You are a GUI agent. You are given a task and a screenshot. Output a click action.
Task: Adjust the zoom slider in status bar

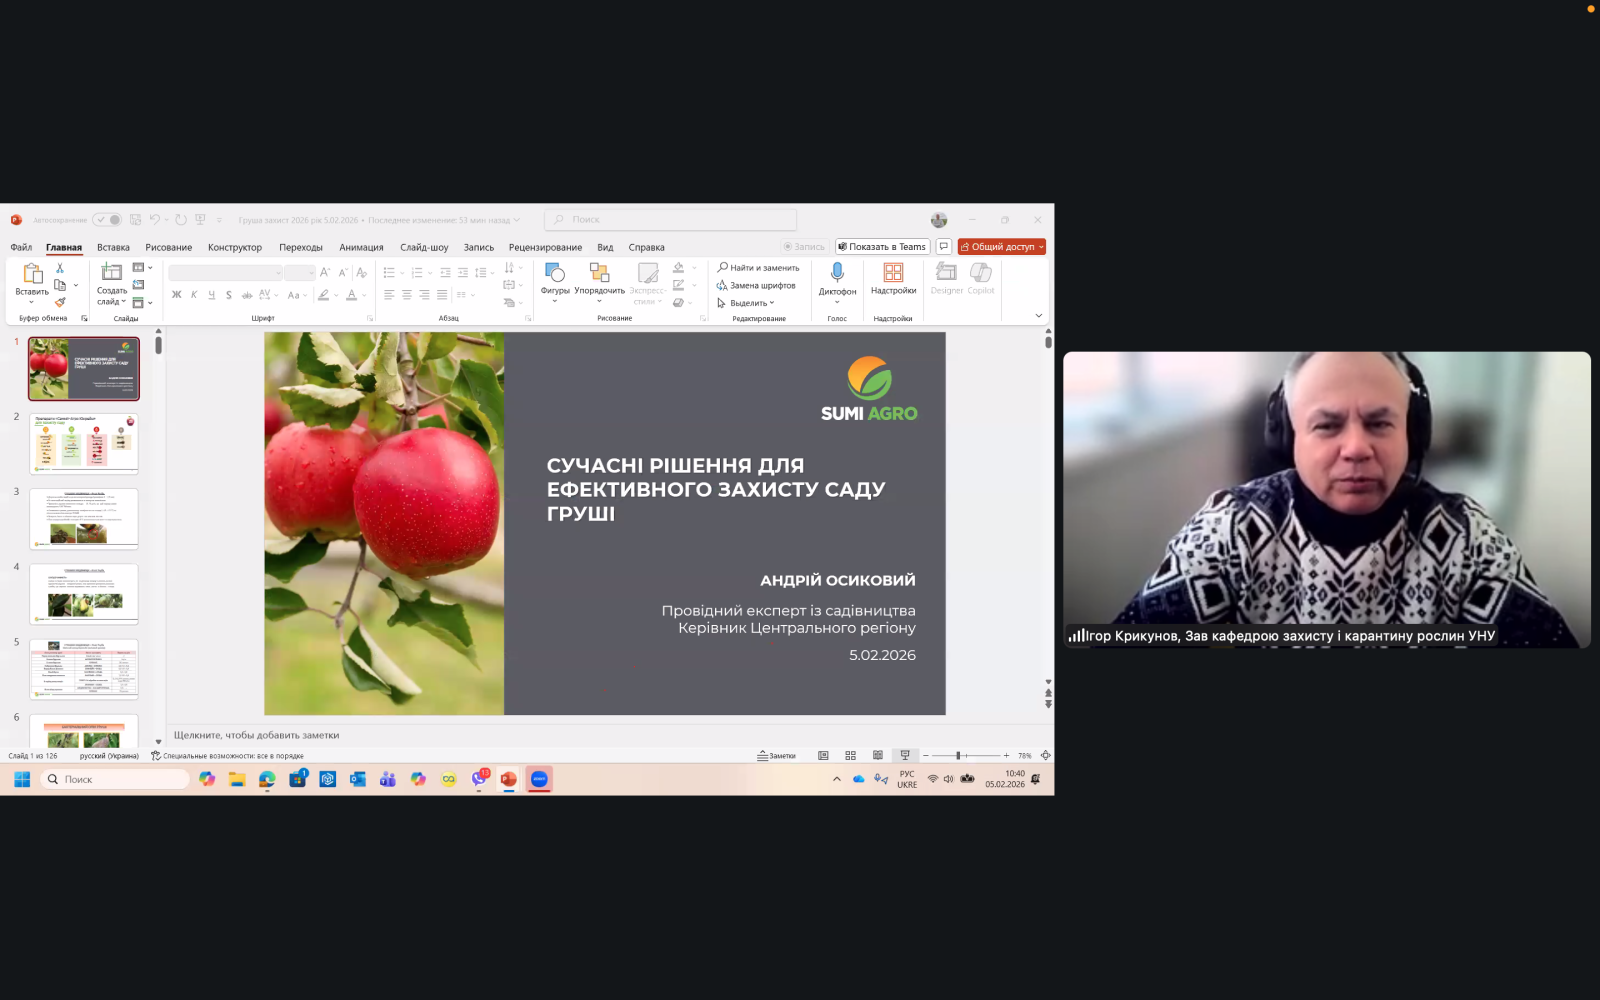(958, 756)
